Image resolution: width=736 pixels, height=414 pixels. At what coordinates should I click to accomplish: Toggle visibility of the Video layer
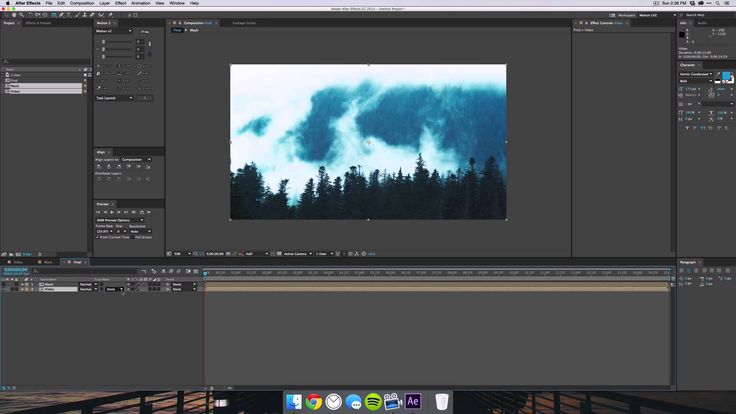click(x=4, y=289)
